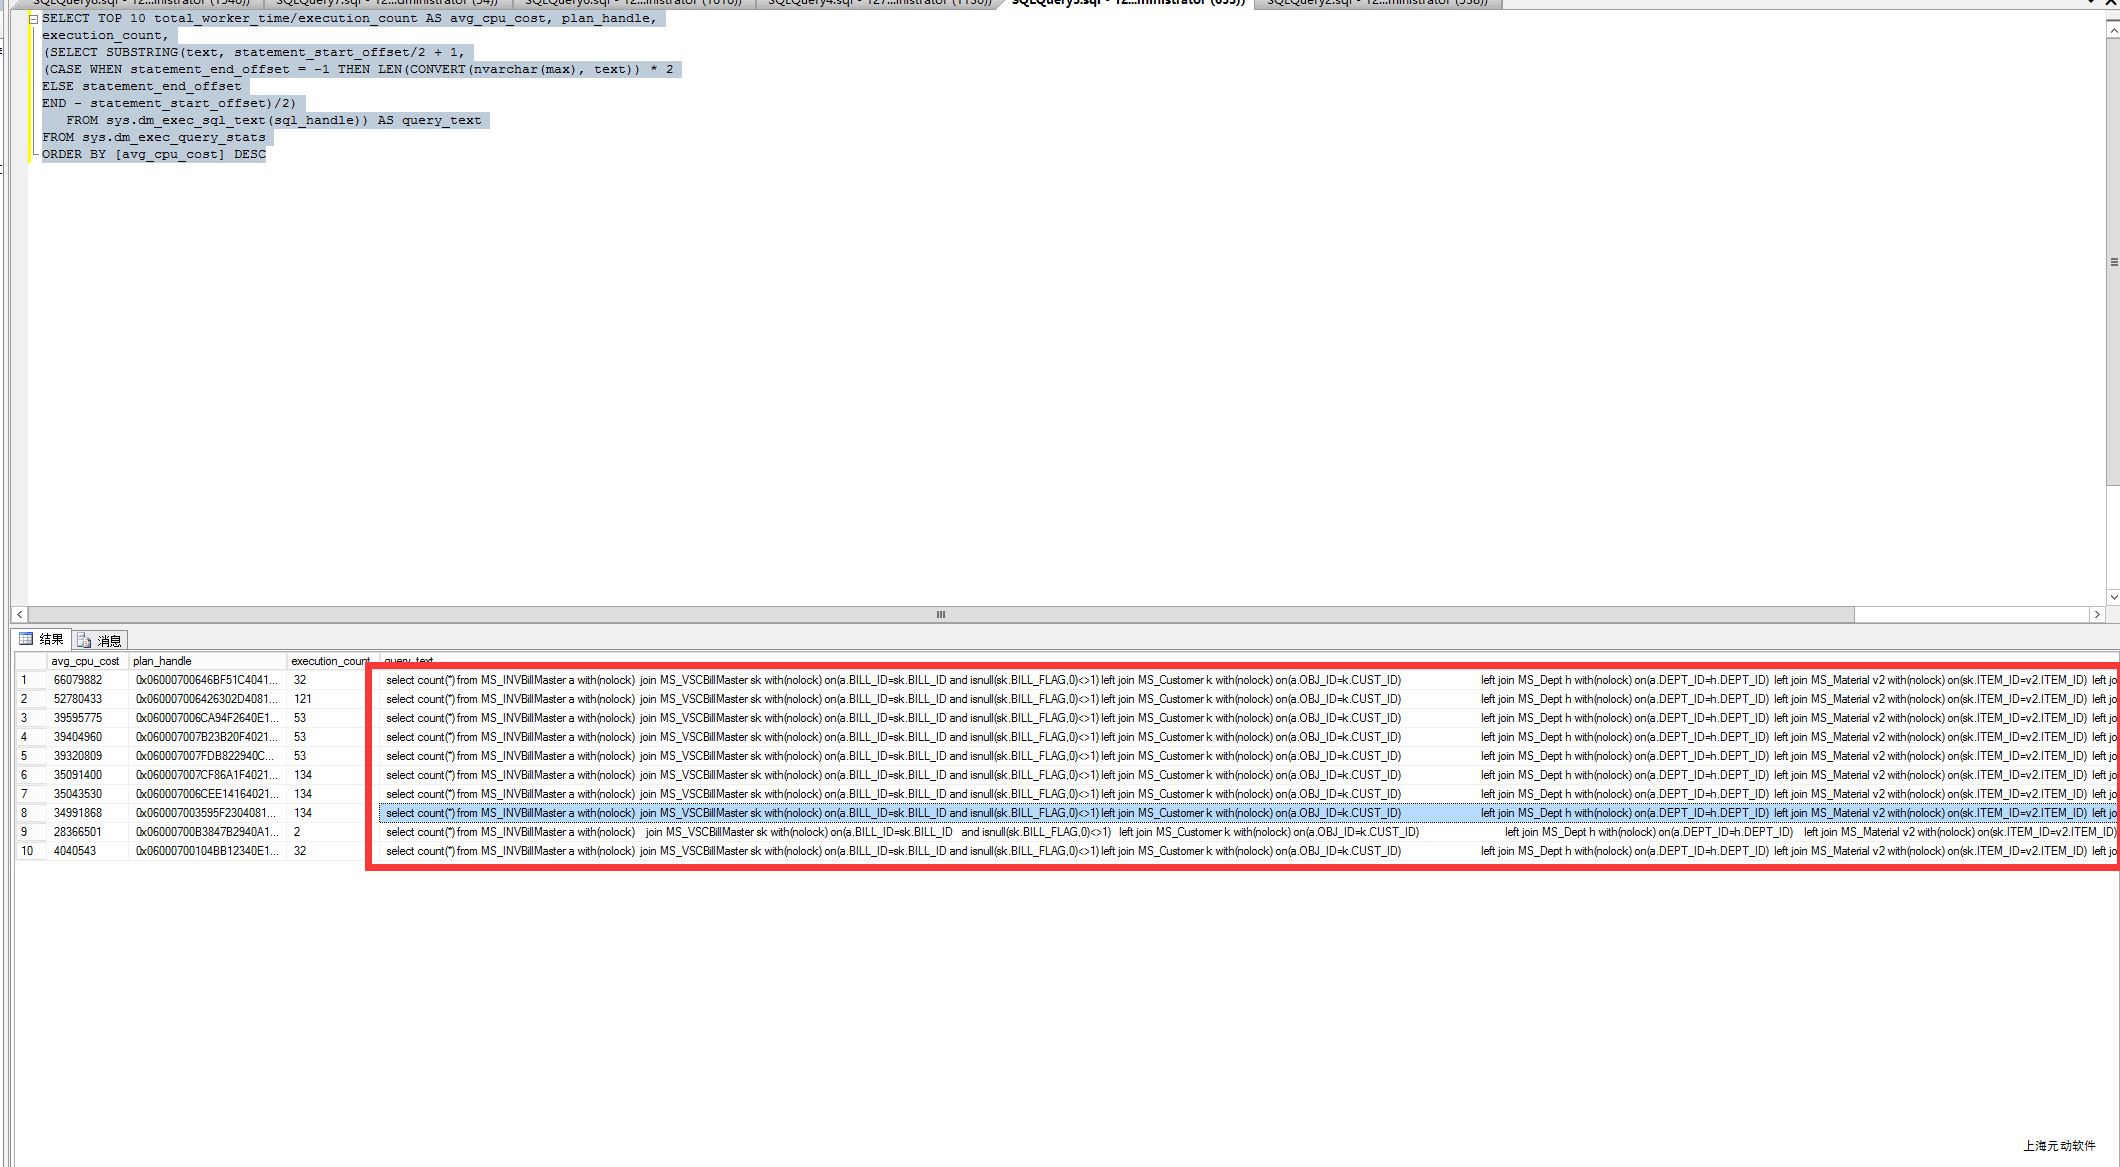
Task: Switch to the SQLQuery2.sql document tab
Action: tap(1376, 2)
